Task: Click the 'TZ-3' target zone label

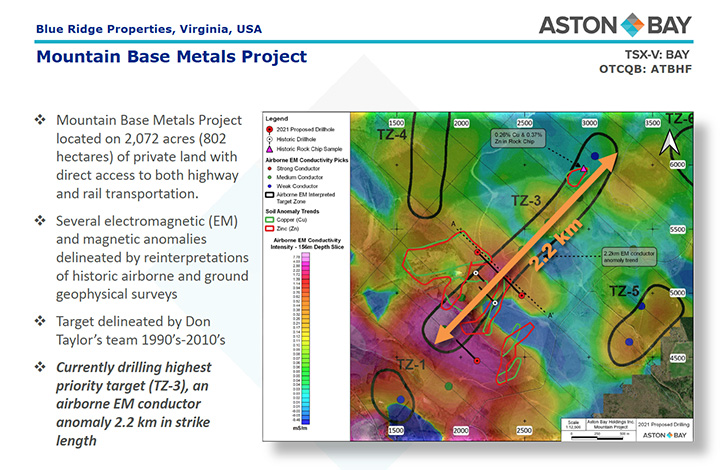Action: coord(526,201)
